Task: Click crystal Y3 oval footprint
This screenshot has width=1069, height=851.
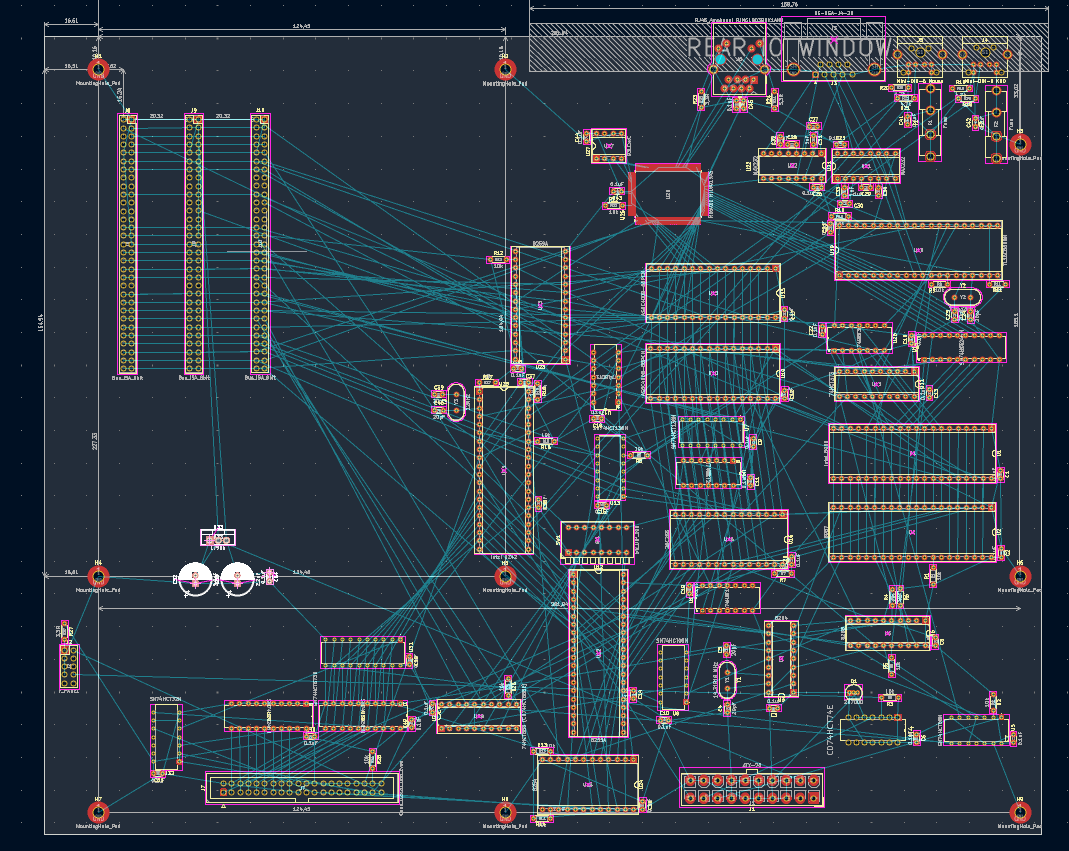Action: click(x=456, y=402)
